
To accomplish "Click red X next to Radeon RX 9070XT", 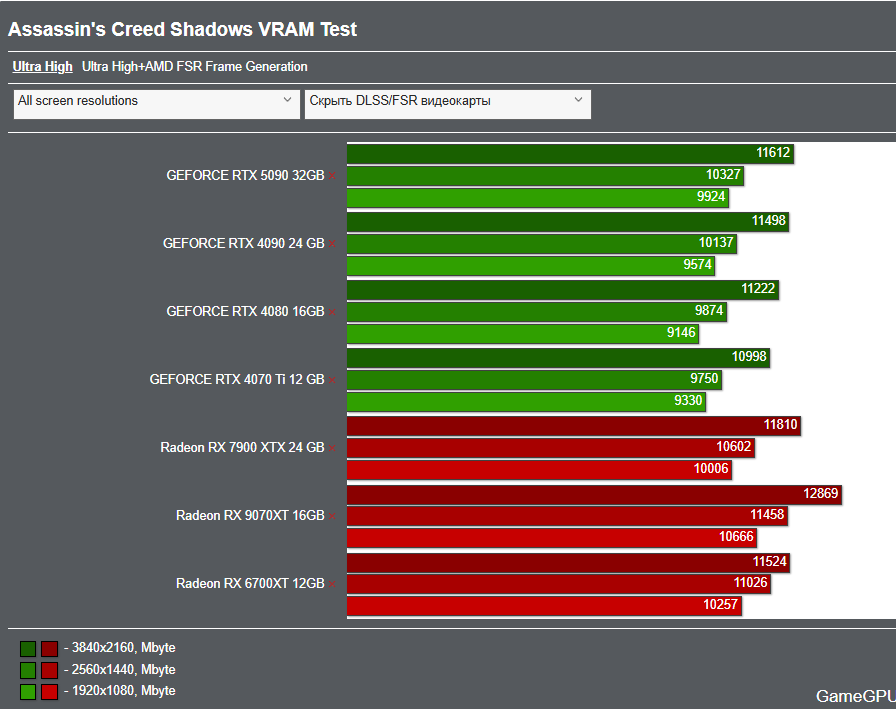I will 333,516.
